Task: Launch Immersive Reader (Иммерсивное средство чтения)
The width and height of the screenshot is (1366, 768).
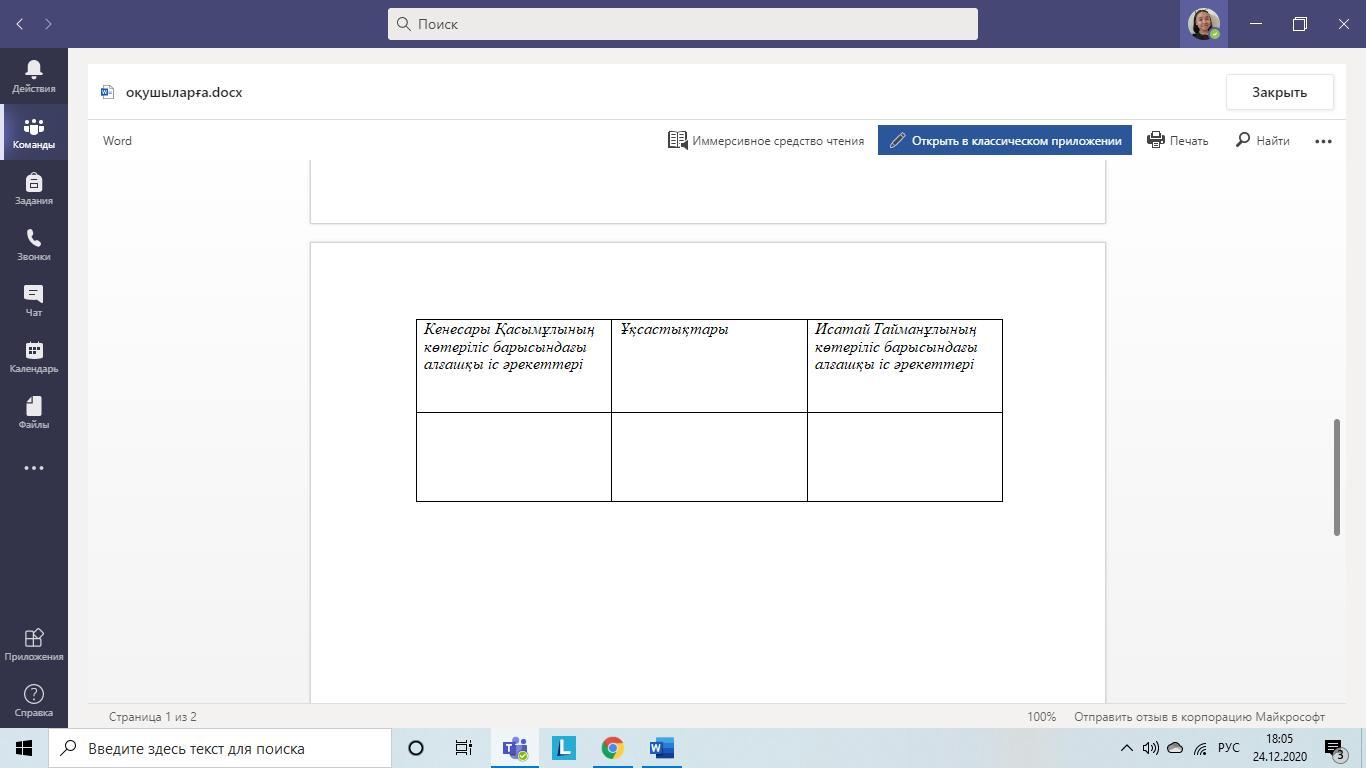Action: coord(766,141)
